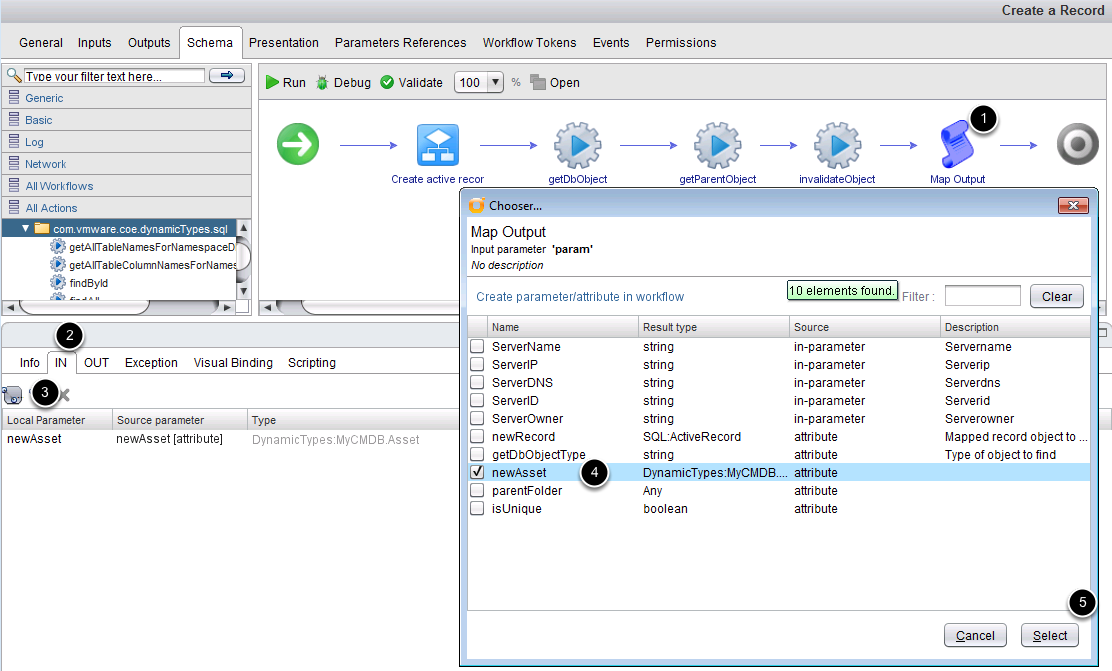The image size is (1112, 671).
Task: Select the Create active record schema element
Action: 438,145
